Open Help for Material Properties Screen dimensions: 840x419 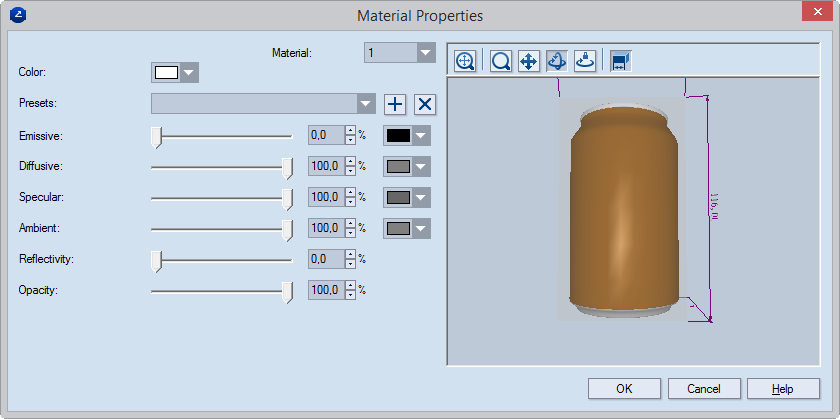click(x=783, y=388)
